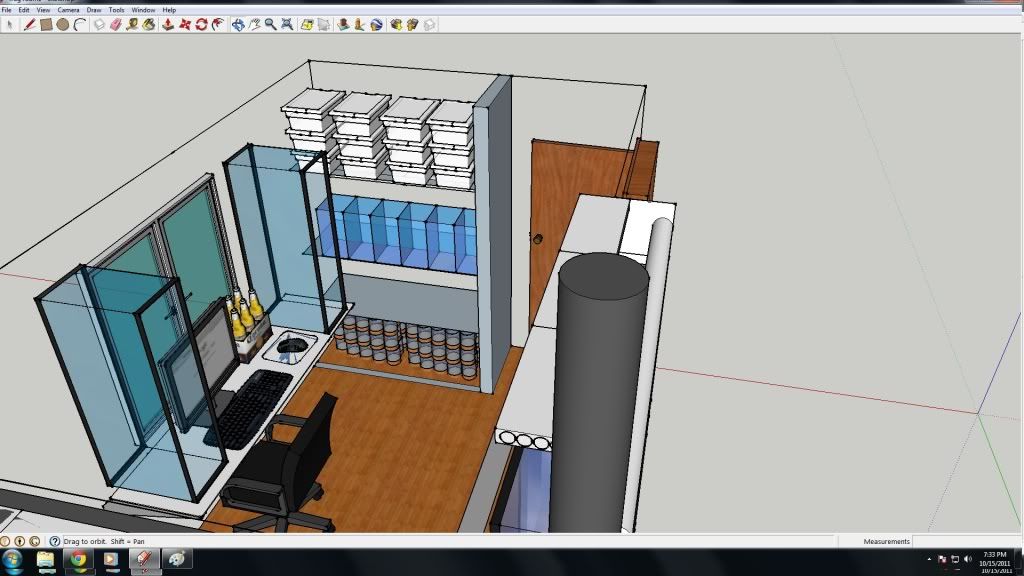Choose the Rotate tool
Screen dimensions: 1024x576
(201, 25)
